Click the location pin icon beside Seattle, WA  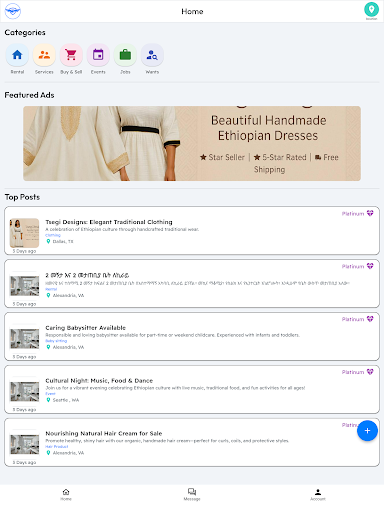(48, 400)
